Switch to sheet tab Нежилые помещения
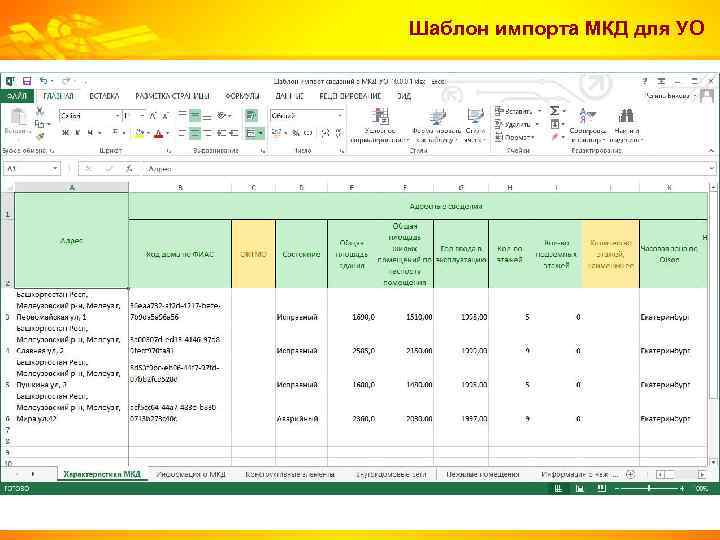The image size is (720, 540). click(483, 474)
